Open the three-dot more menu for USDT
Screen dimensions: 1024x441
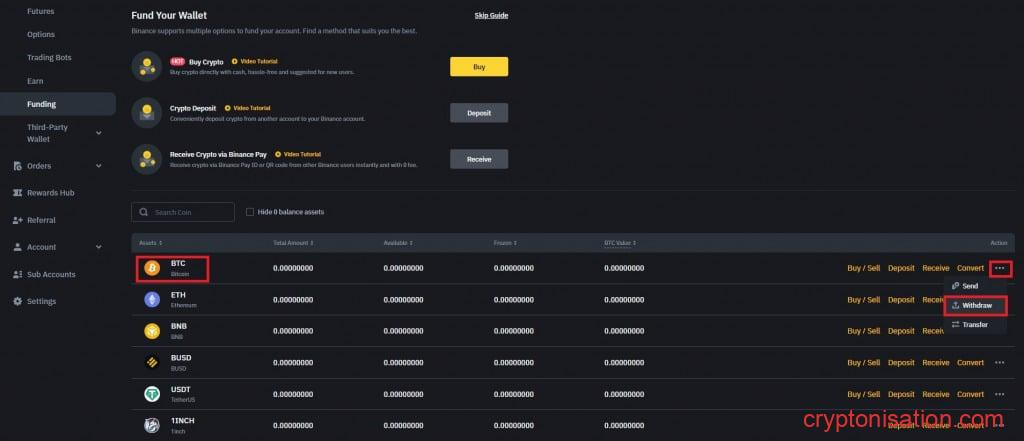(x=1000, y=394)
